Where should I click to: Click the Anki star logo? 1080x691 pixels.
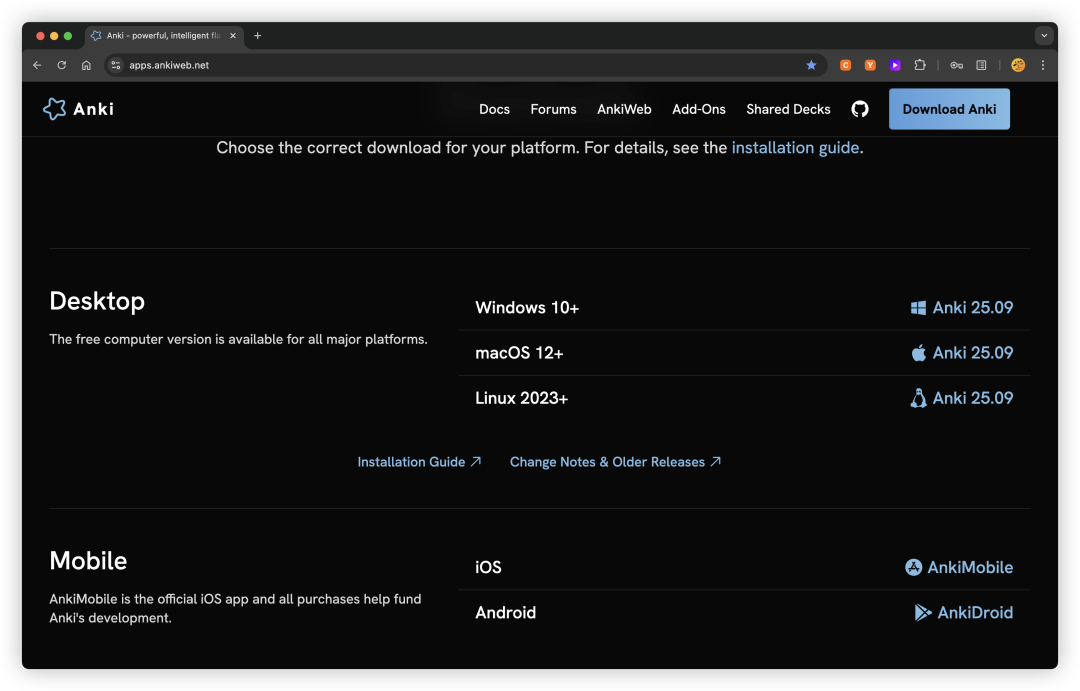pyautogui.click(x=54, y=109)
